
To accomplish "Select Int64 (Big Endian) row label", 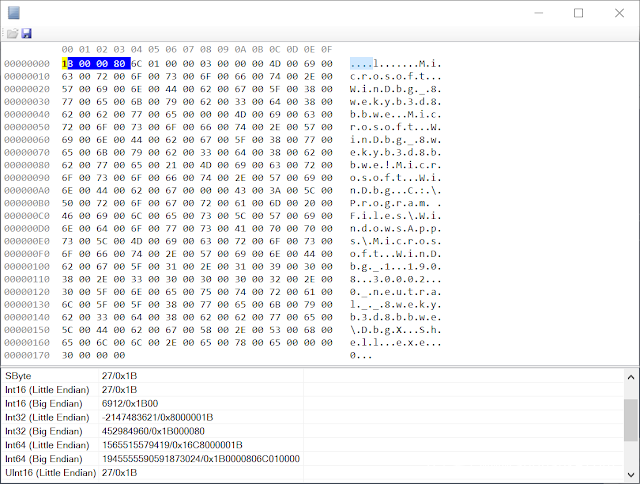I will 44,459.
